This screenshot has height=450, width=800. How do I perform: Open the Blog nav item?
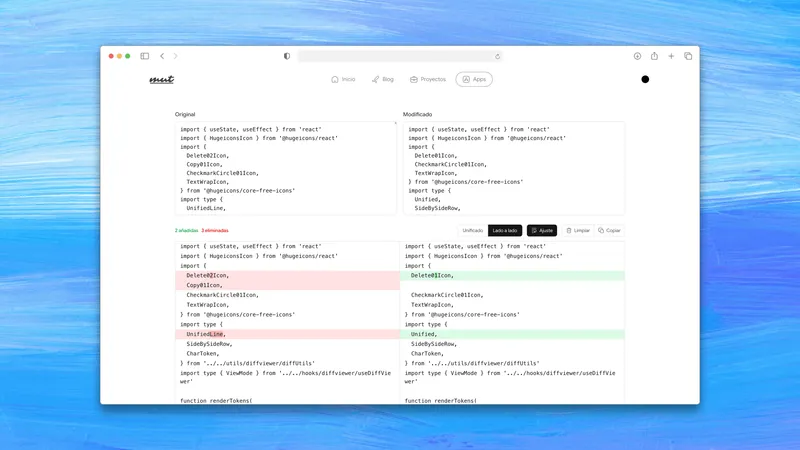pyautogui.click(x=383, y=79)
